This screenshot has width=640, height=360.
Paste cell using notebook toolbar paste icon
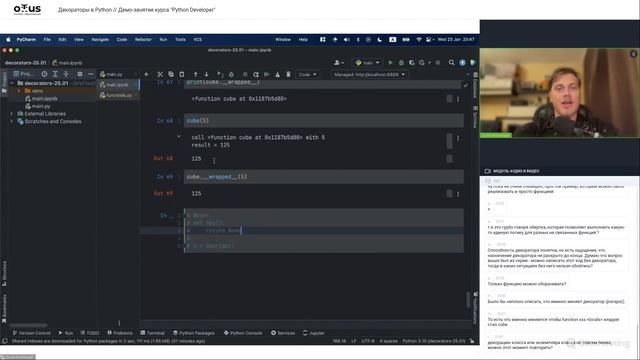(x=182, y=74)
